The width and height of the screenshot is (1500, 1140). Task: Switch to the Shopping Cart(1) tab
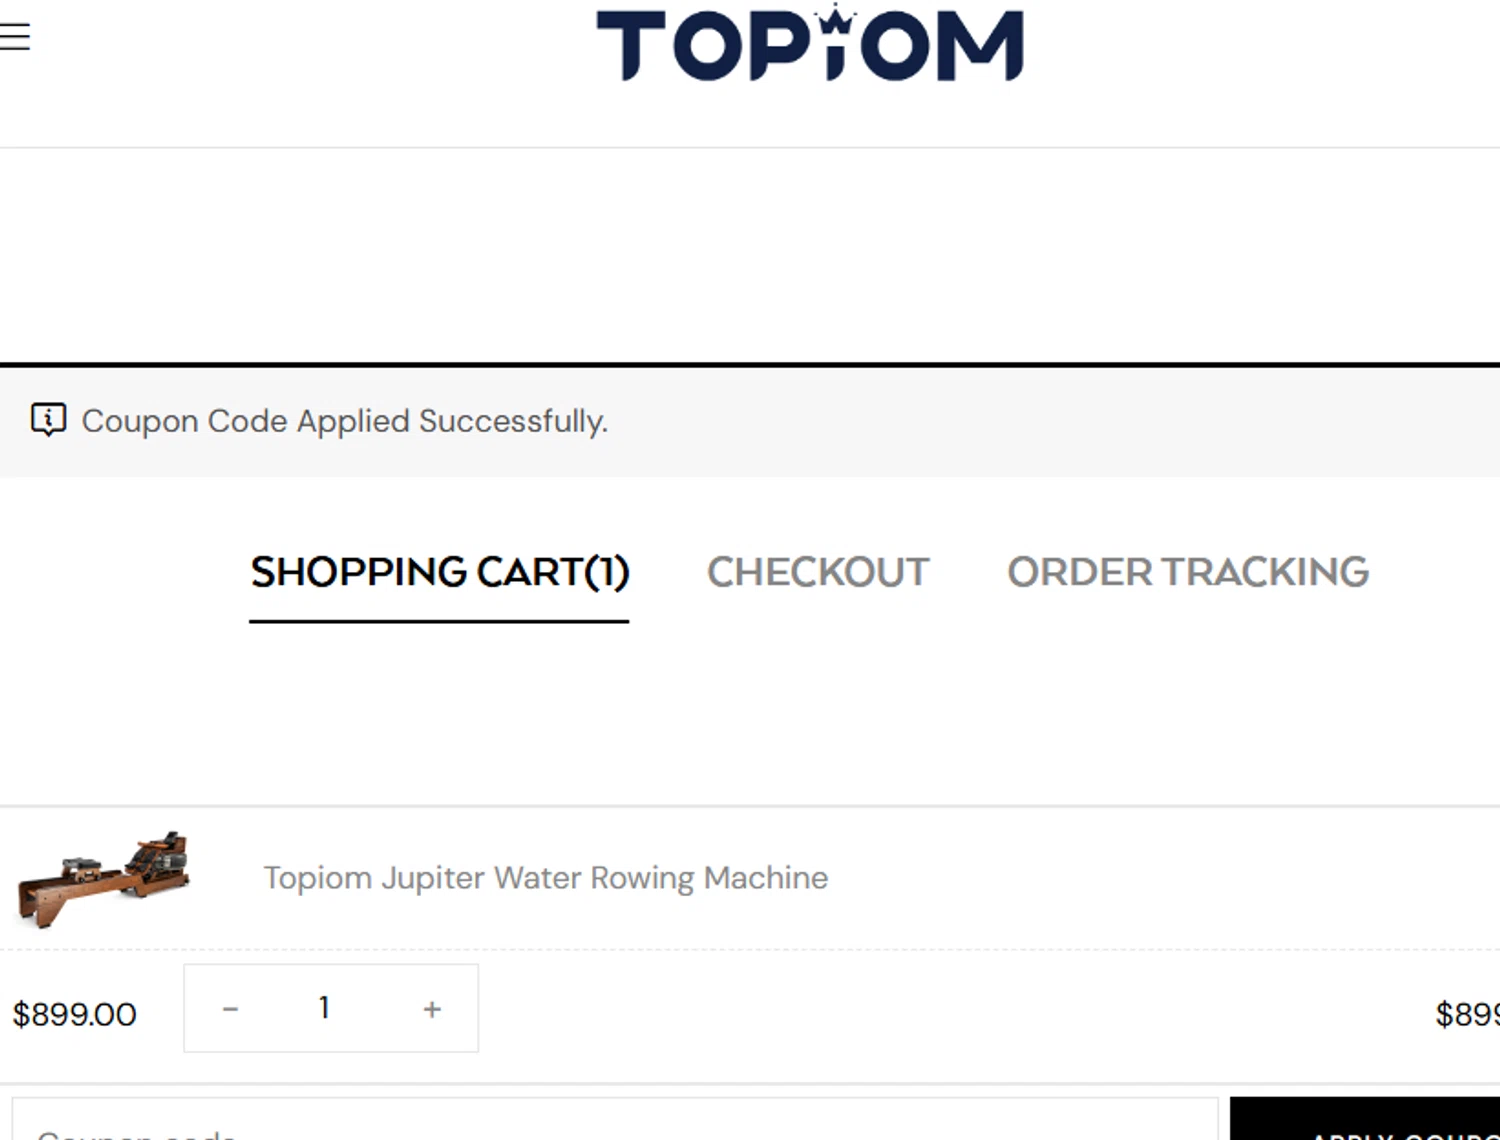(x=439, y=572)
